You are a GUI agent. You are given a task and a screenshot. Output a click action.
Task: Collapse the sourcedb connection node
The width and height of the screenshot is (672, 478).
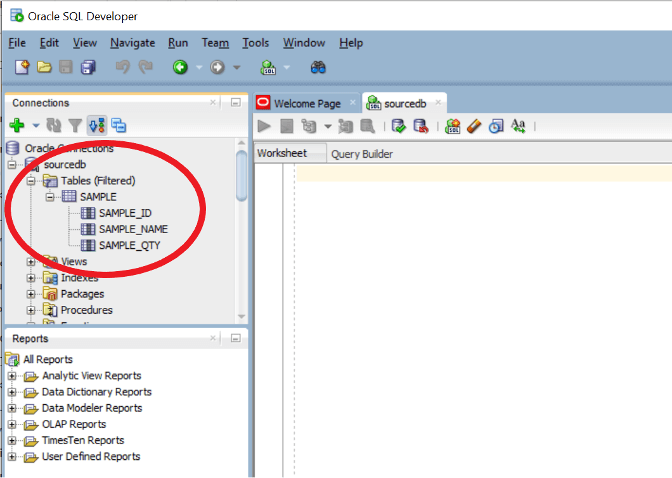tap(12, 165)
